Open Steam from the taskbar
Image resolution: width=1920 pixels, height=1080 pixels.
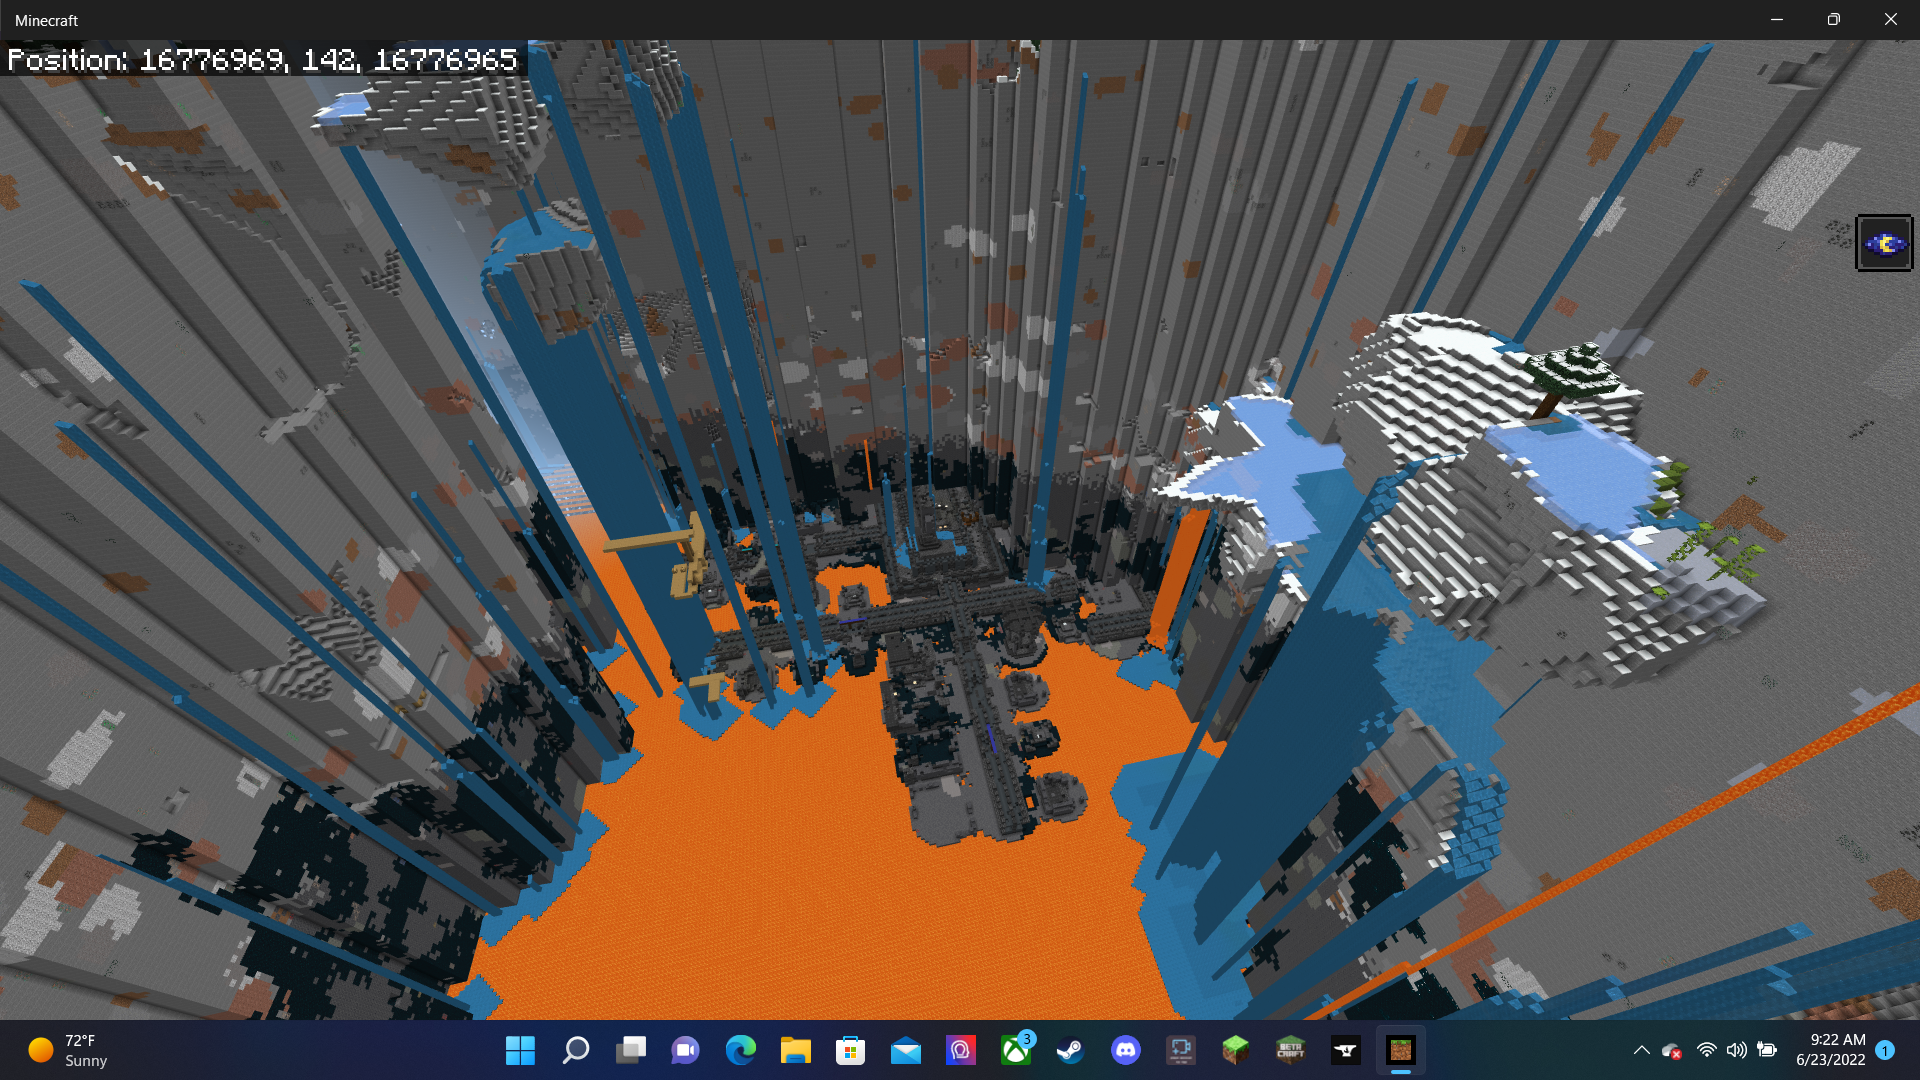[1070, 1050]
